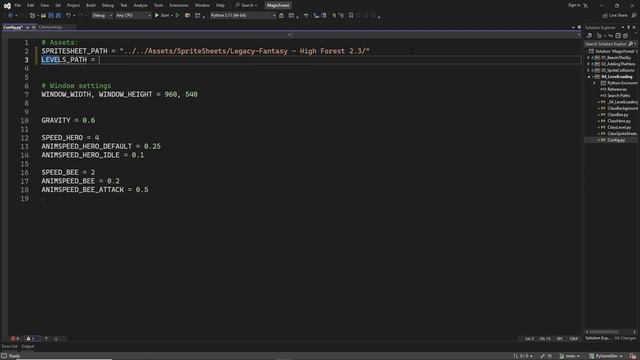Select ClassLevel.py in Solution Explorer
This screenshot has height=360, width=640.
(619, 127)
